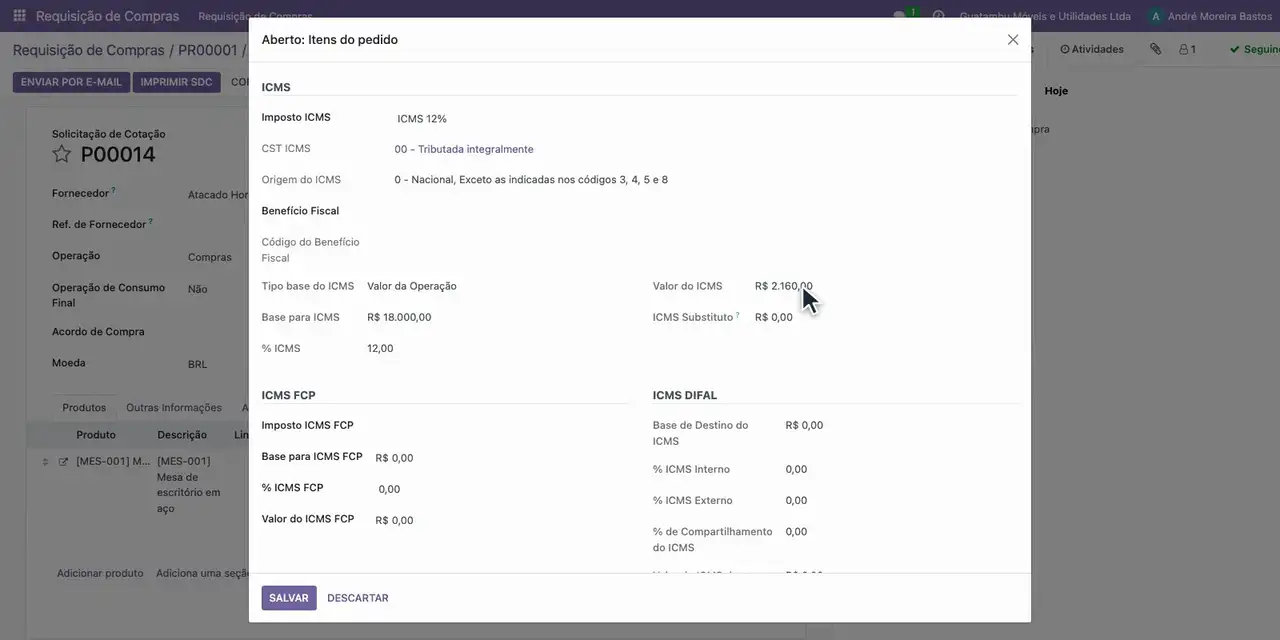Image resolution: width=1280 pixels, height=640 pixels.
Task: Edit the Base para ICMS FCP field
Action: (500, 458)
